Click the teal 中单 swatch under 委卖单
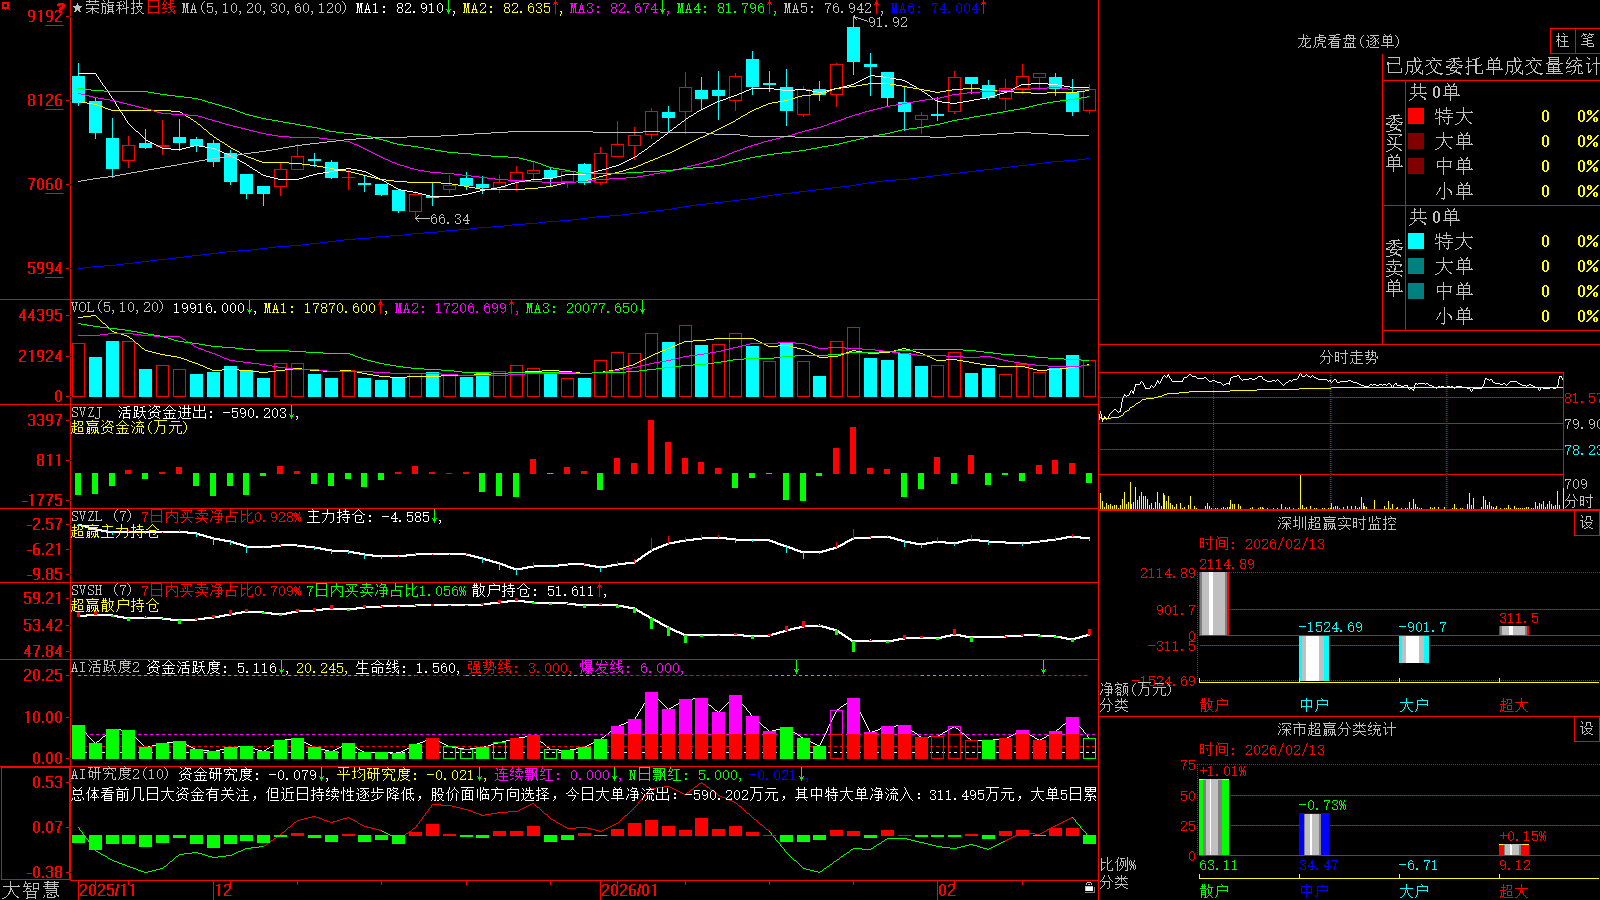The image size is (1600, 900). tap(1416, 291)
